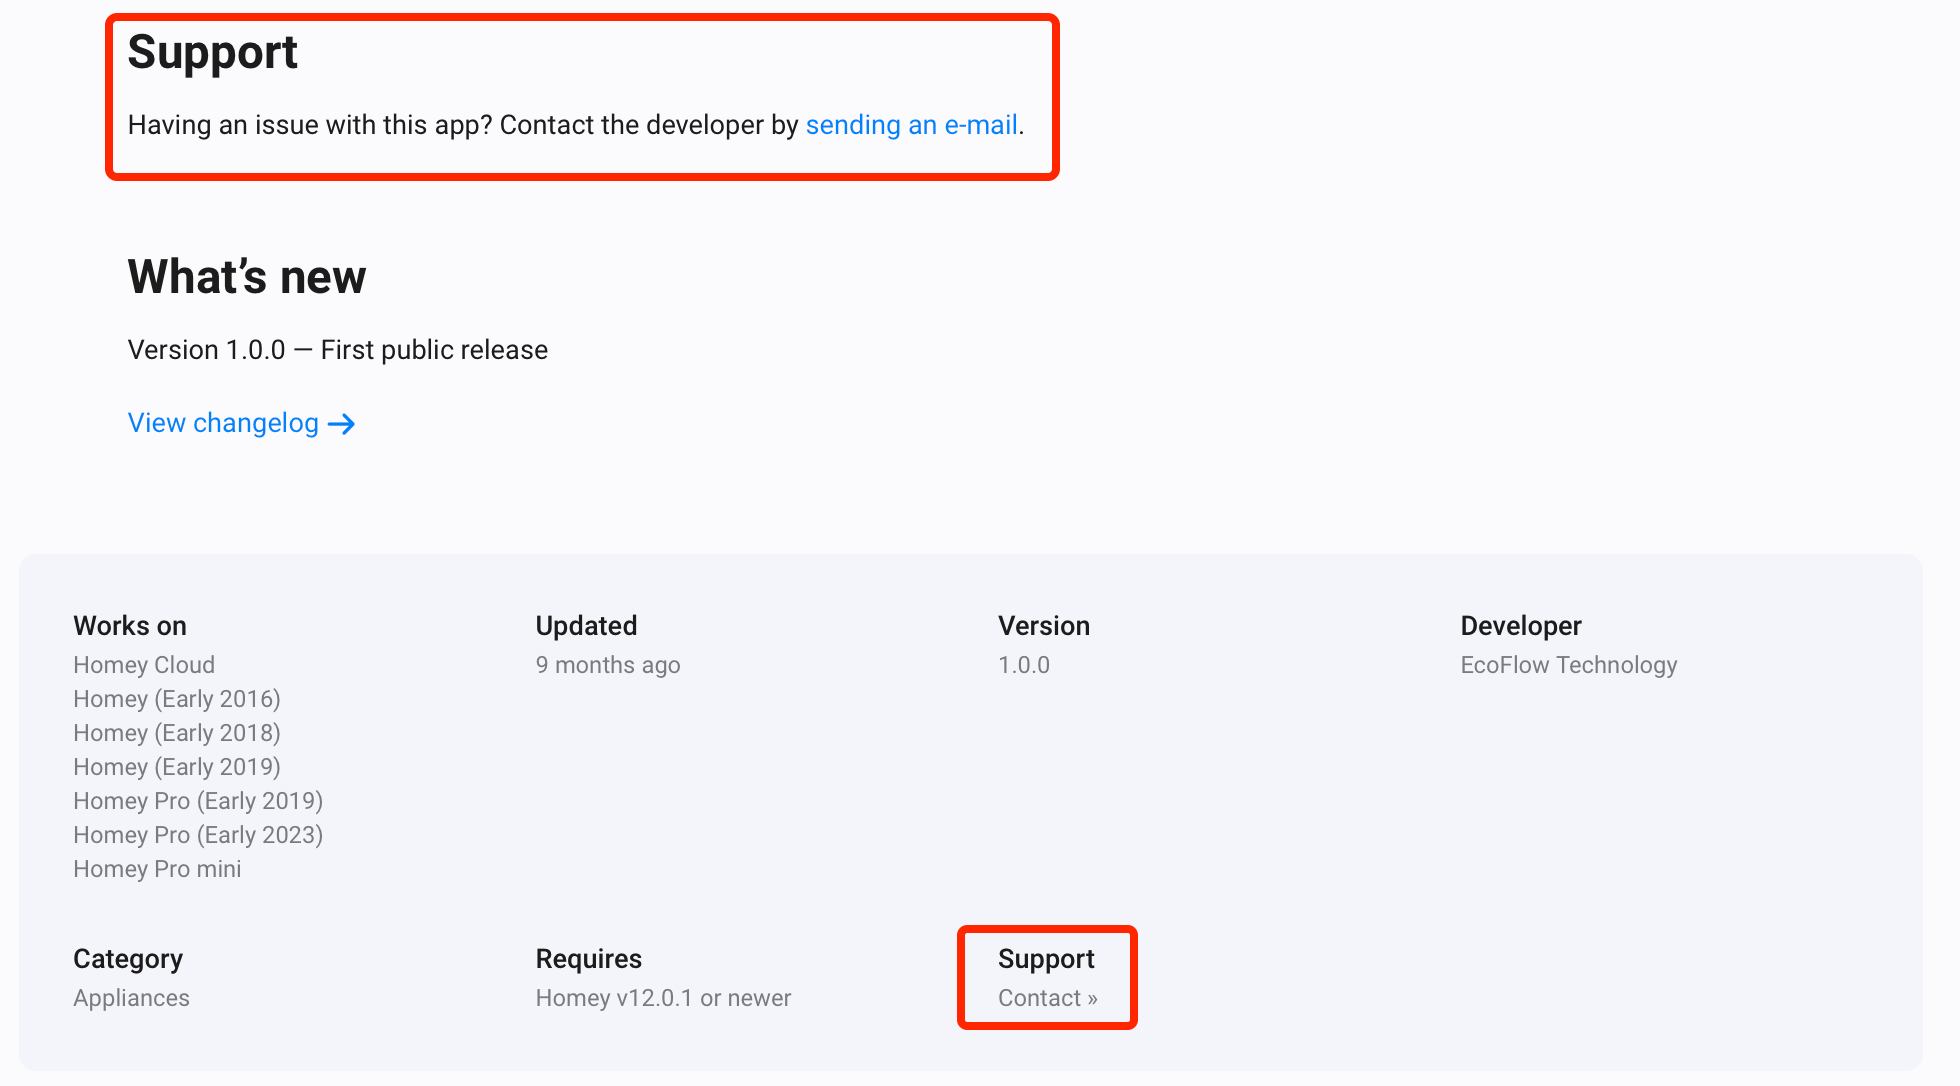This screenshot has width=1960, height=1086.
Task: Click Homey (Early 2016) entry
Action: [x=177, y=699]
